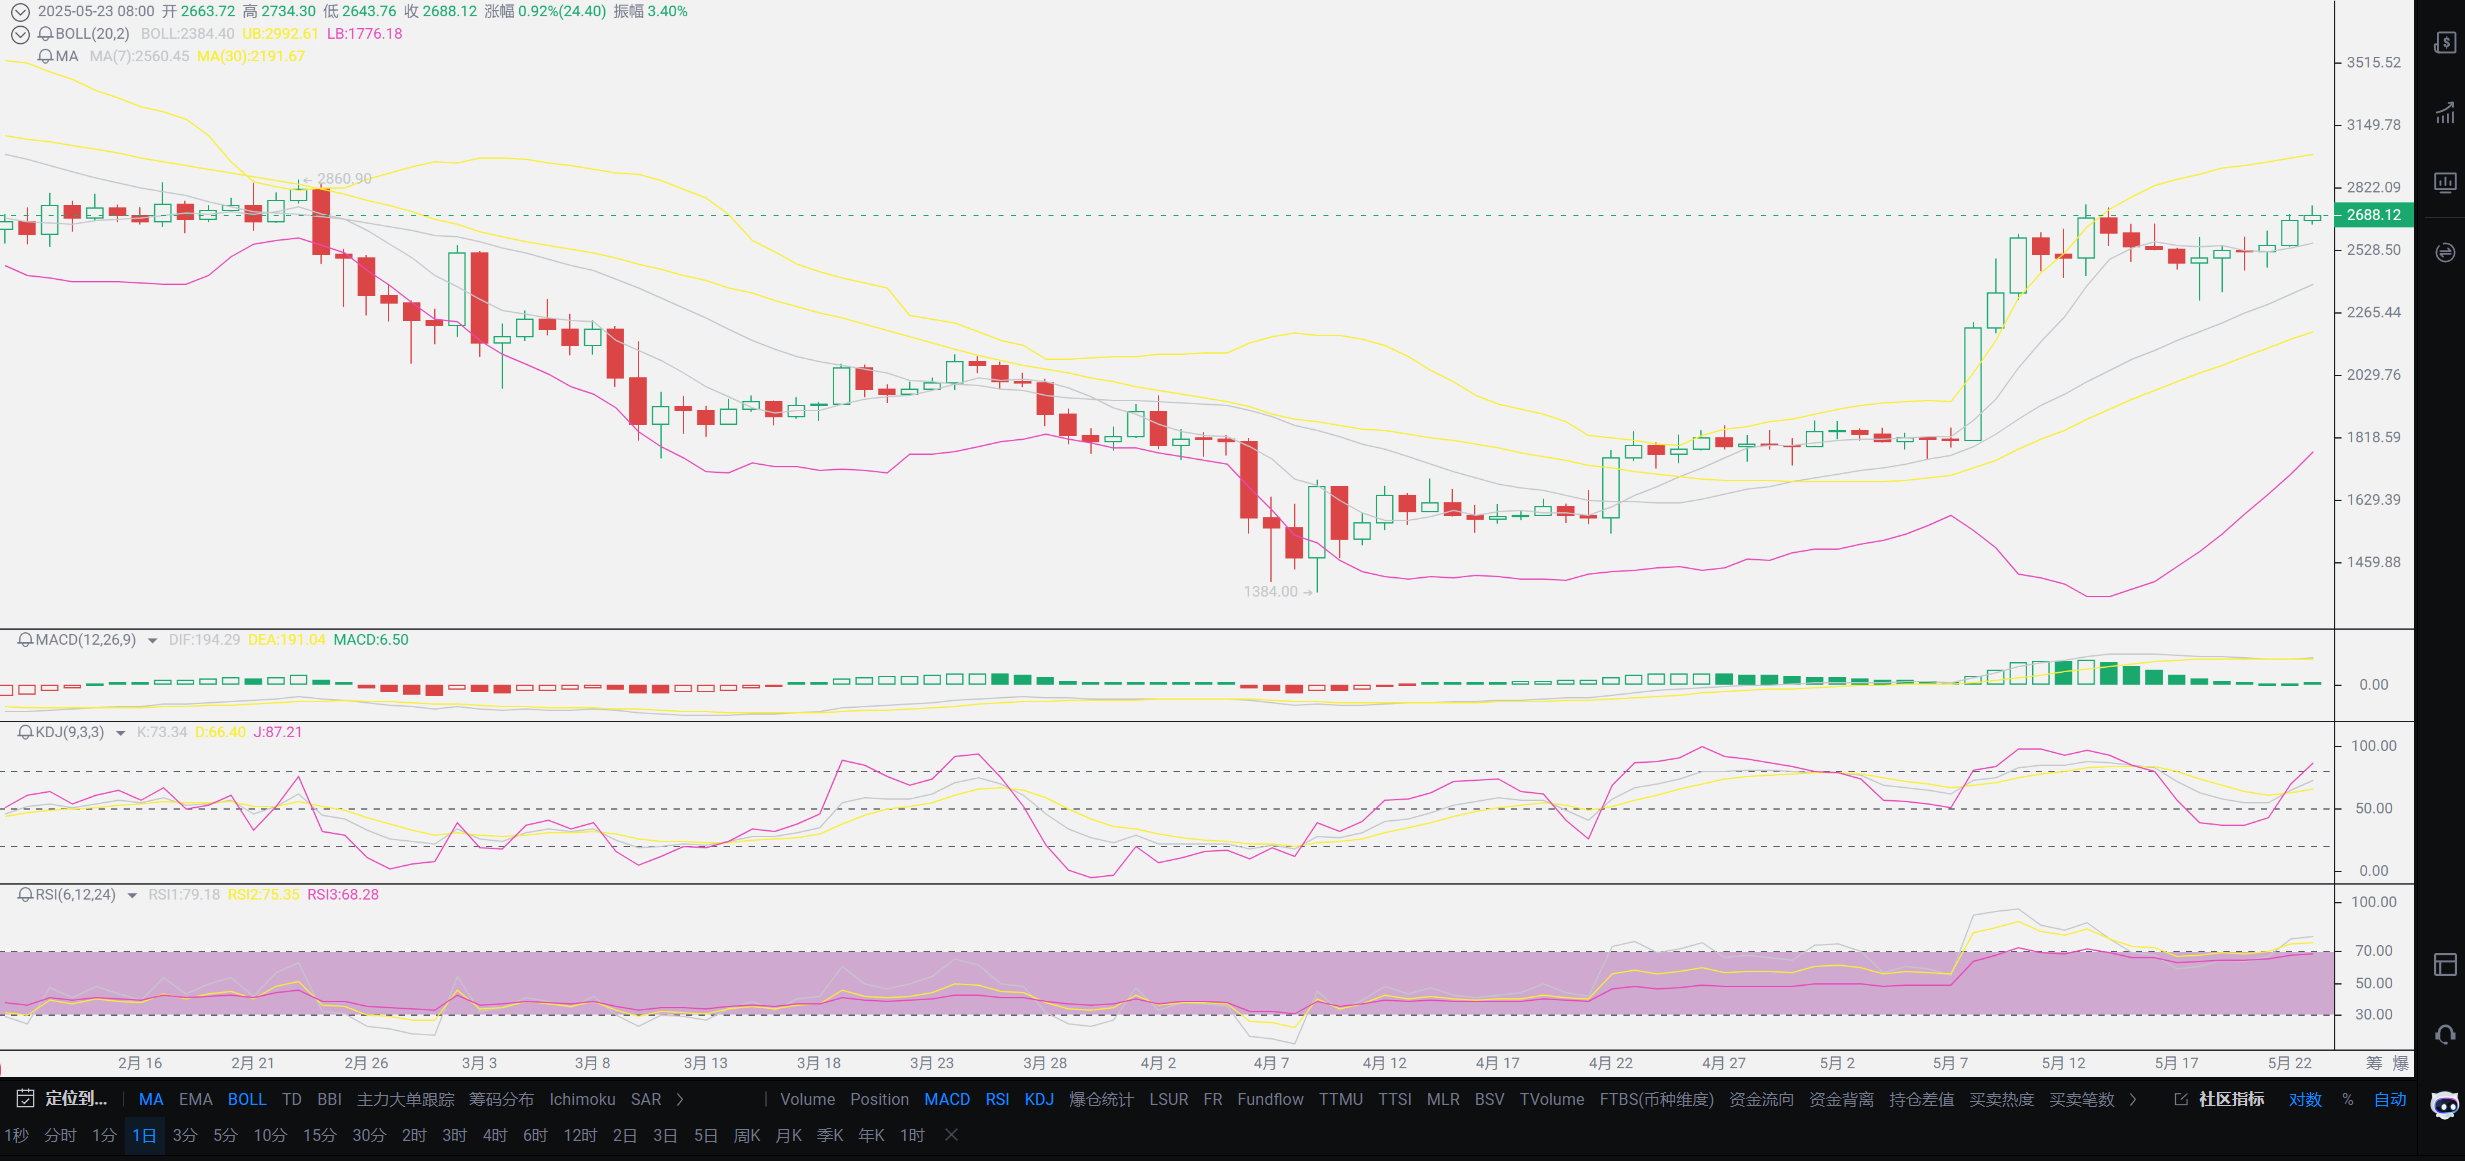Click the MA indicator alert bell icon
The height and width of the screenshot is (1161, 2465).
point(45,56)
